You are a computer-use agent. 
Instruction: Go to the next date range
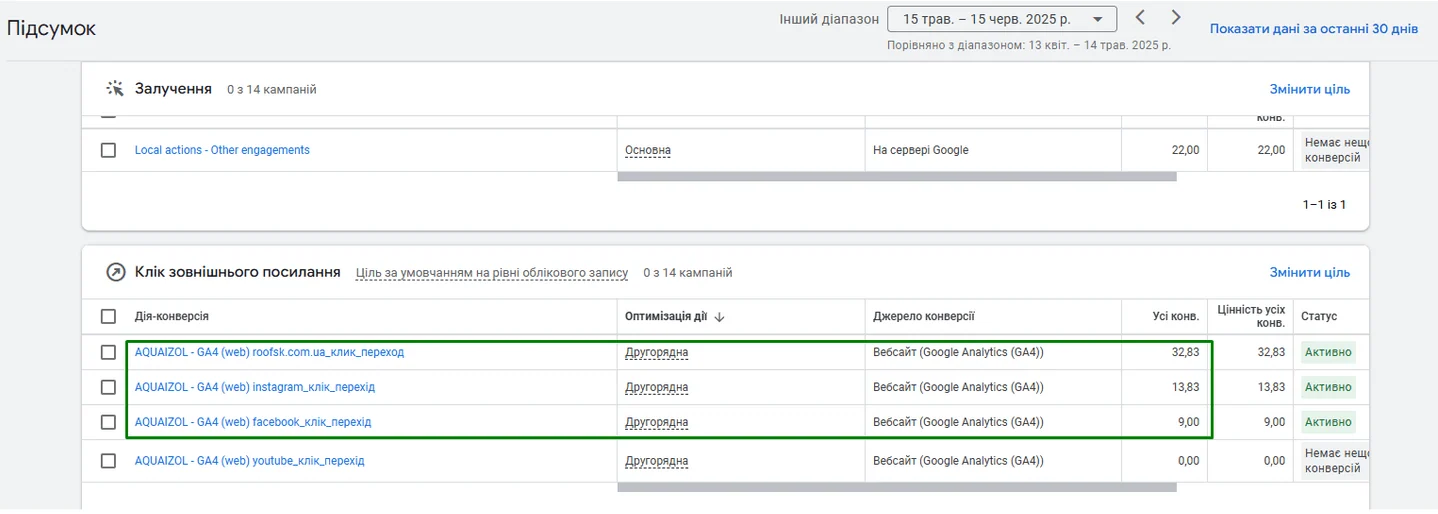coord(1176,18)
